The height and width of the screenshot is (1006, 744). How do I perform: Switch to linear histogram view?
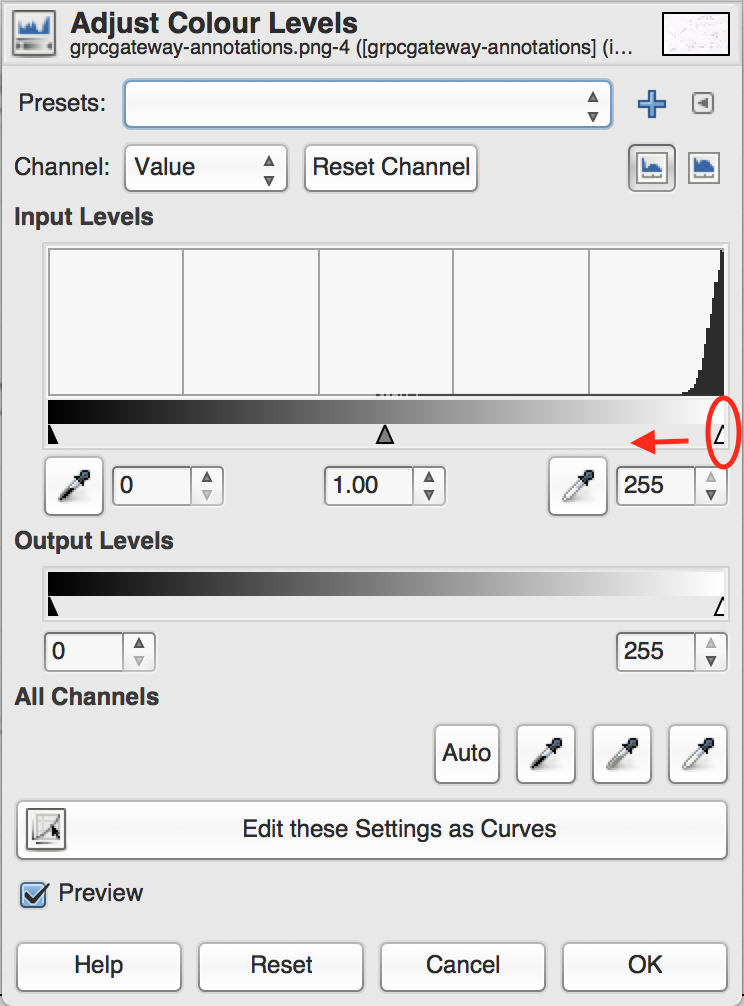[x=652, y=168]
